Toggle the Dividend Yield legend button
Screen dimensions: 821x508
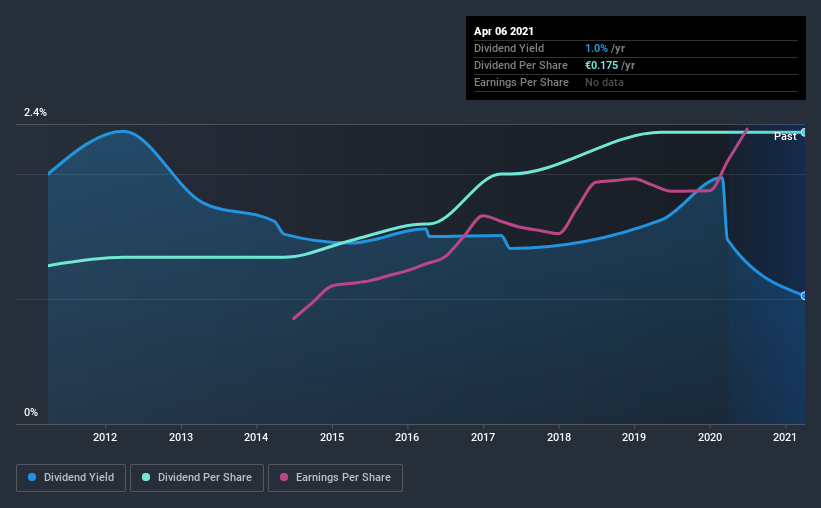(71, 478)
